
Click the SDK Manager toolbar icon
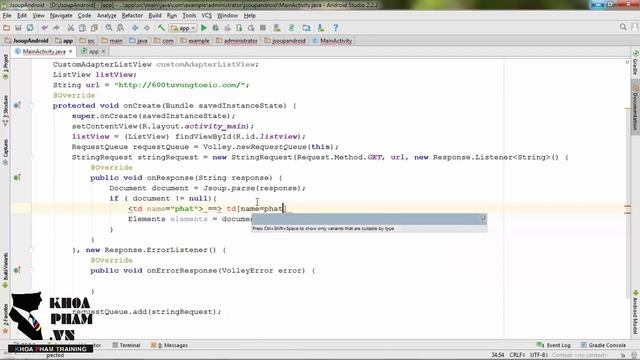(x=321, y=28)
